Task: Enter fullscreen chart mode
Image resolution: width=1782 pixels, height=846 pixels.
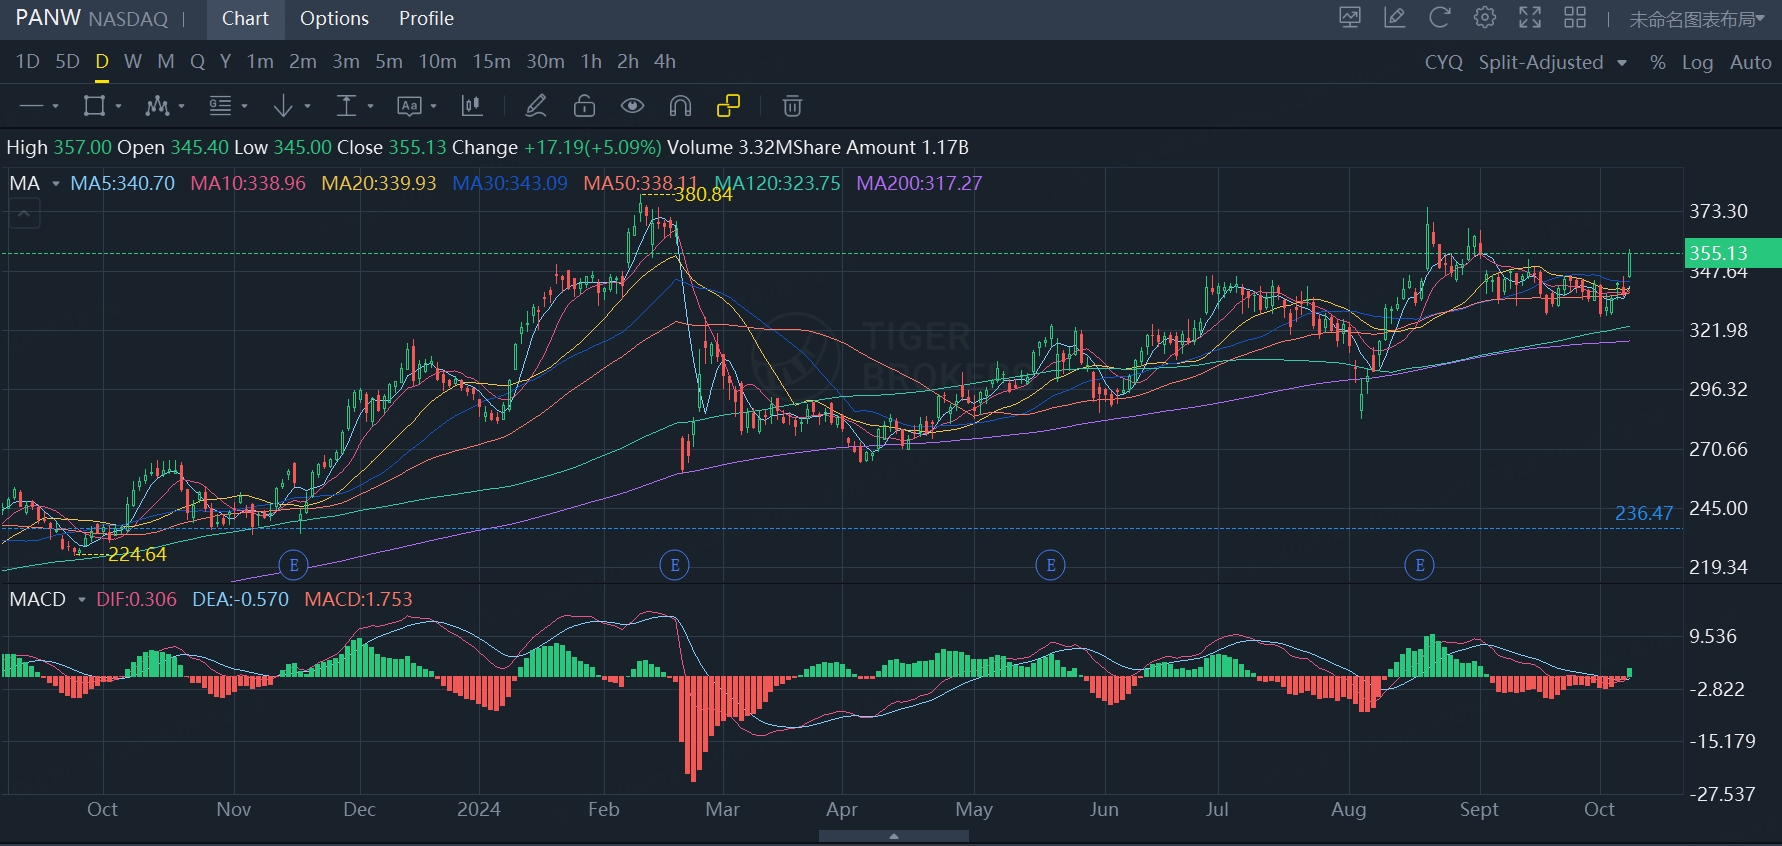Action: [x=1530, y=17]
